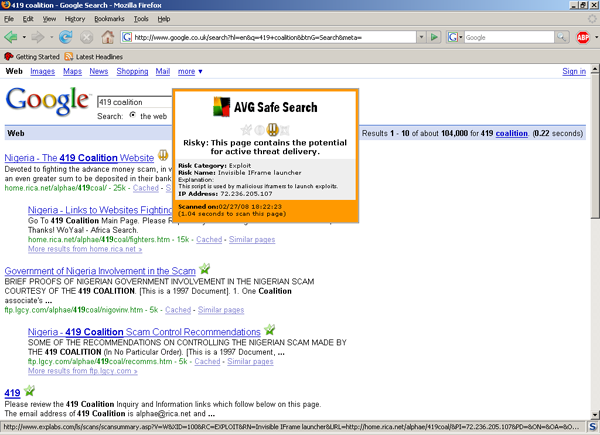Click the Sign in link
600x435 pixels.
coord(574,72)
